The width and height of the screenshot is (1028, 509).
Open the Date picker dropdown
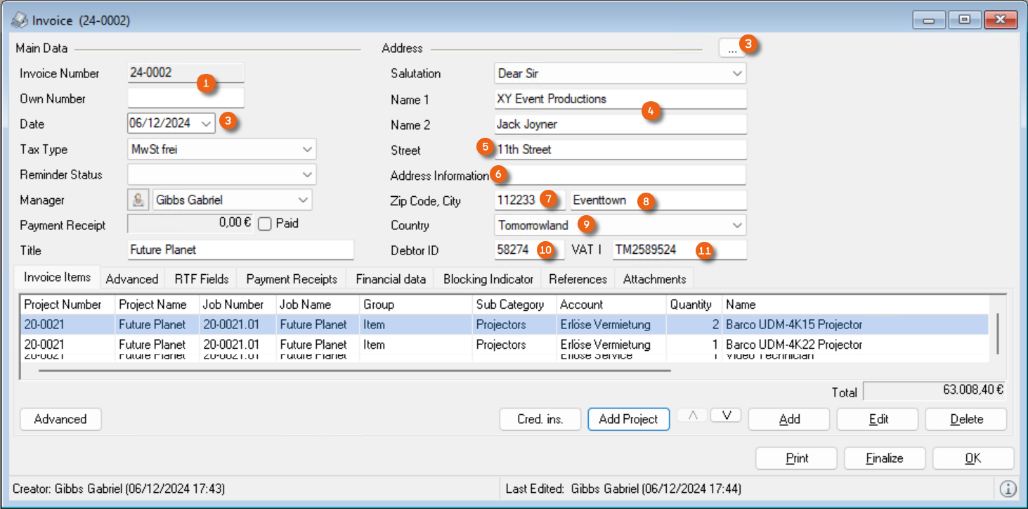click(206, 124)
